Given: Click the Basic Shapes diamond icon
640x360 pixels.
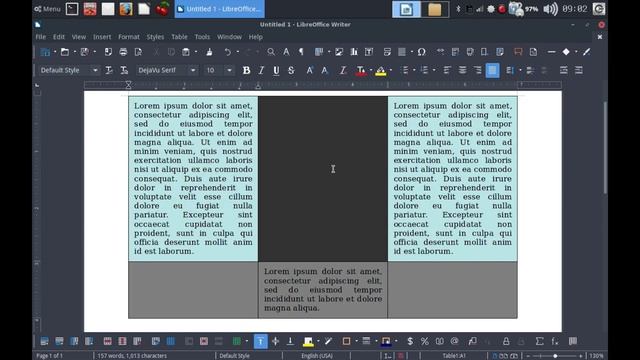Looking at the screenshot, I should click(x=566, y=52).
